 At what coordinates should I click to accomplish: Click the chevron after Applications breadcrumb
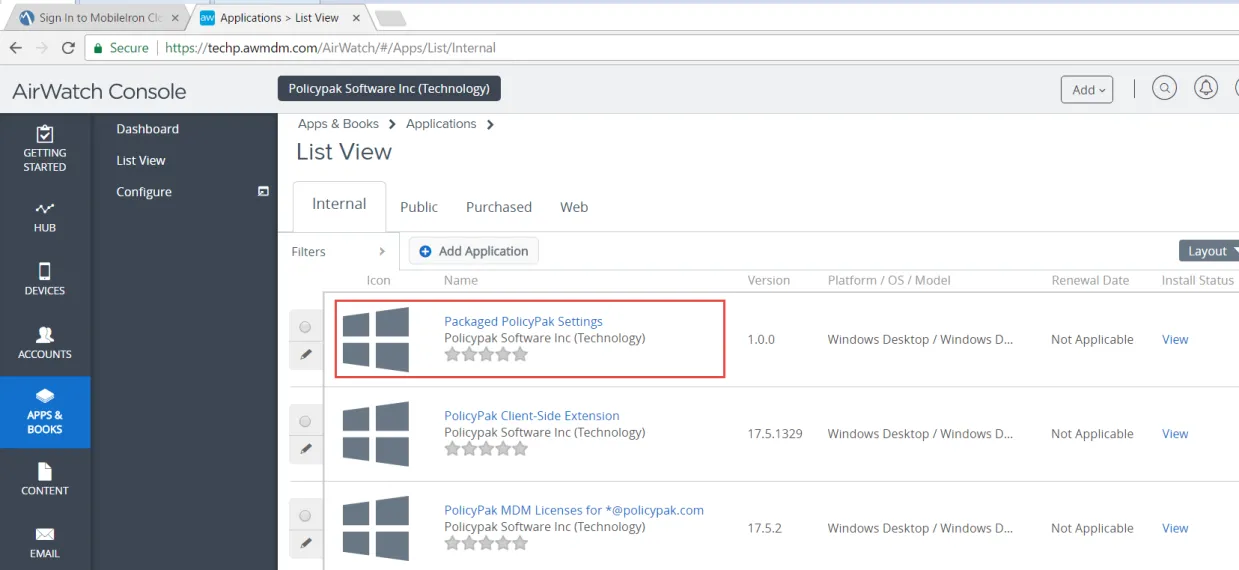coord(490,124)
